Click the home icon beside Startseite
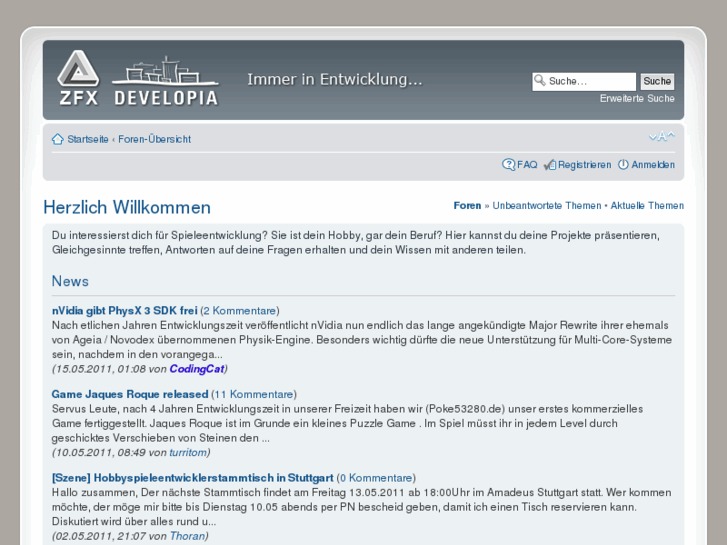The height and width of the screenshot is (545, 727). click(57, 139)
